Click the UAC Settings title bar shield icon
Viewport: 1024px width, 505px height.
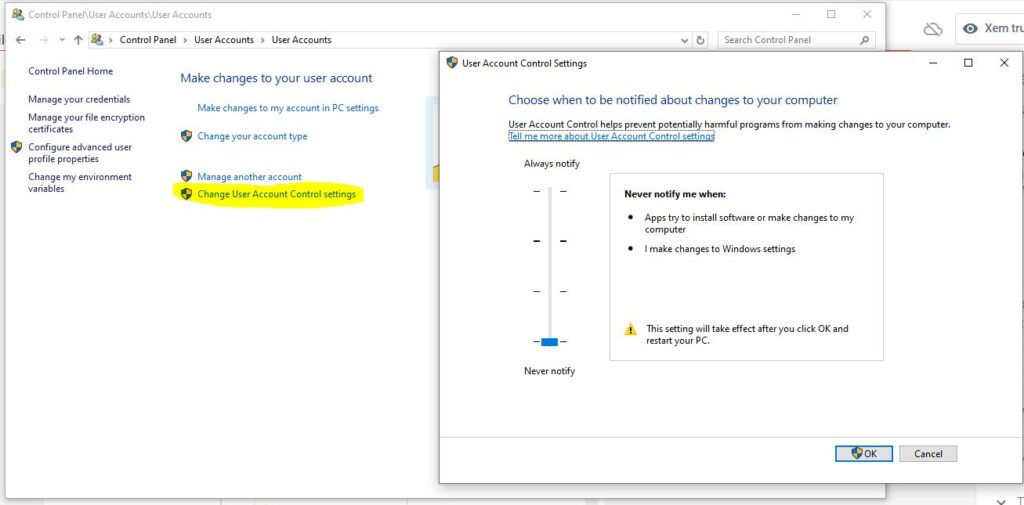pos(451,63)
